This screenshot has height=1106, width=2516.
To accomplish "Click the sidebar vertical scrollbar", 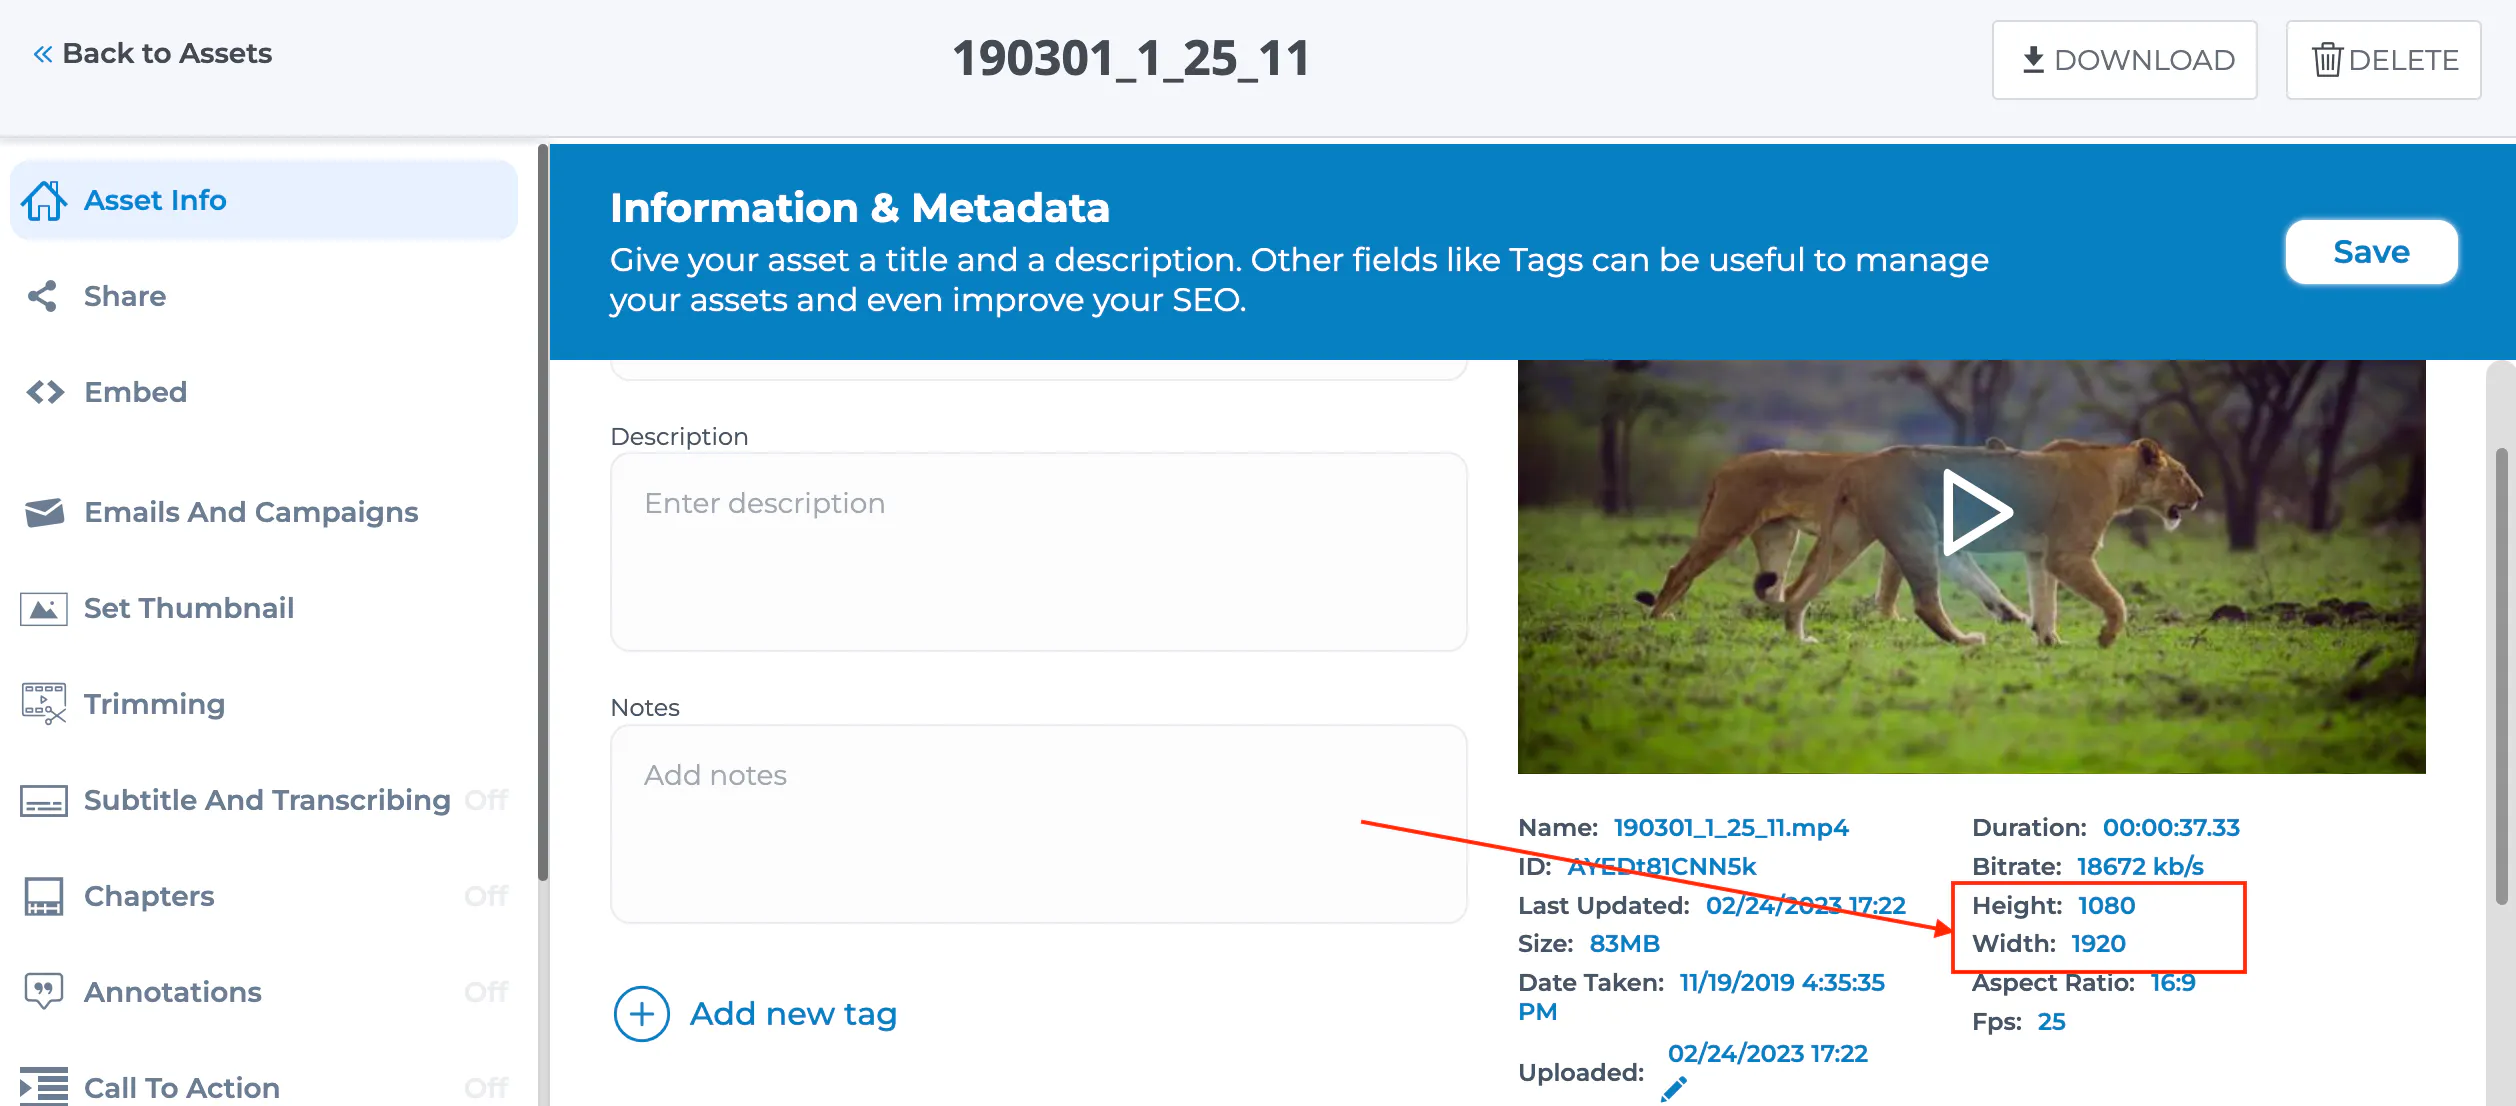I will coord(543,512).
